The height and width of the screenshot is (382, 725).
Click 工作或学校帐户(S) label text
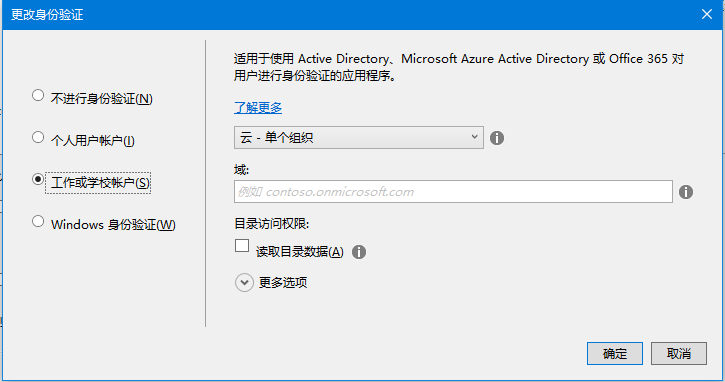[x=100, y=183]
